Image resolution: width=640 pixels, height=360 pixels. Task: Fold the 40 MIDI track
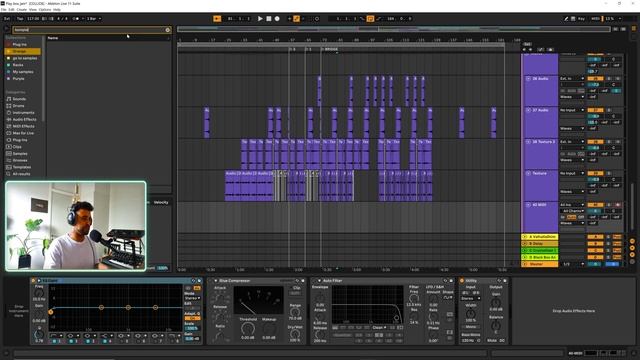click(x=528, y=205)
